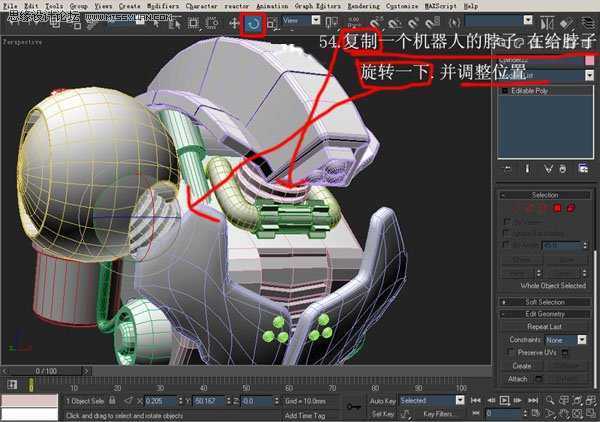600x422 pixels.
Task: Open the Named Selection Sets dropdown
Action: [x=499, y=20]
